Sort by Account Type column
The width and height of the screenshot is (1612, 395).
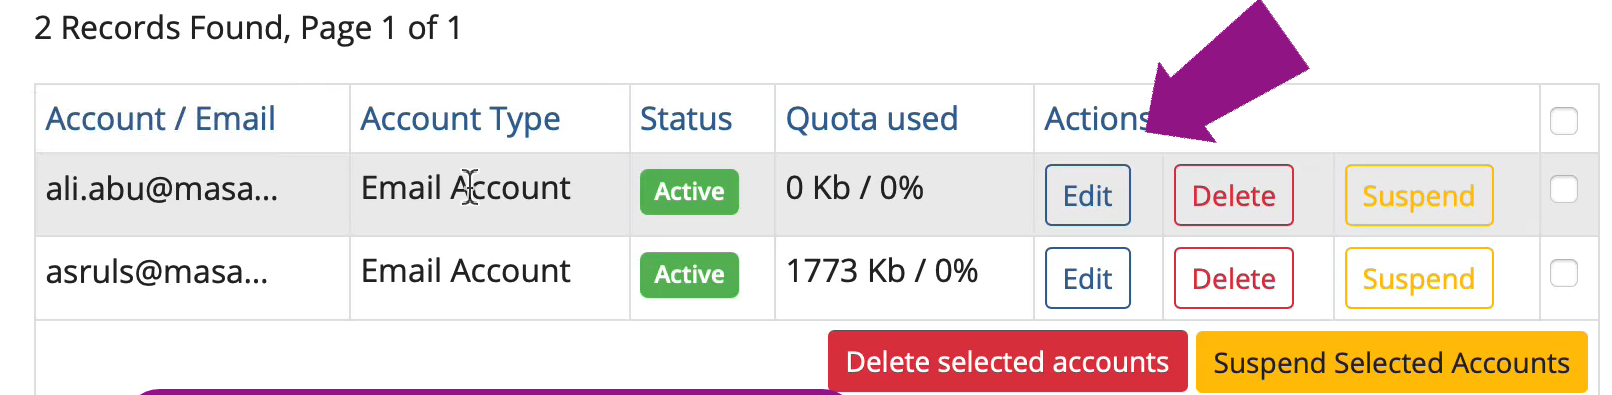(460, 119)
